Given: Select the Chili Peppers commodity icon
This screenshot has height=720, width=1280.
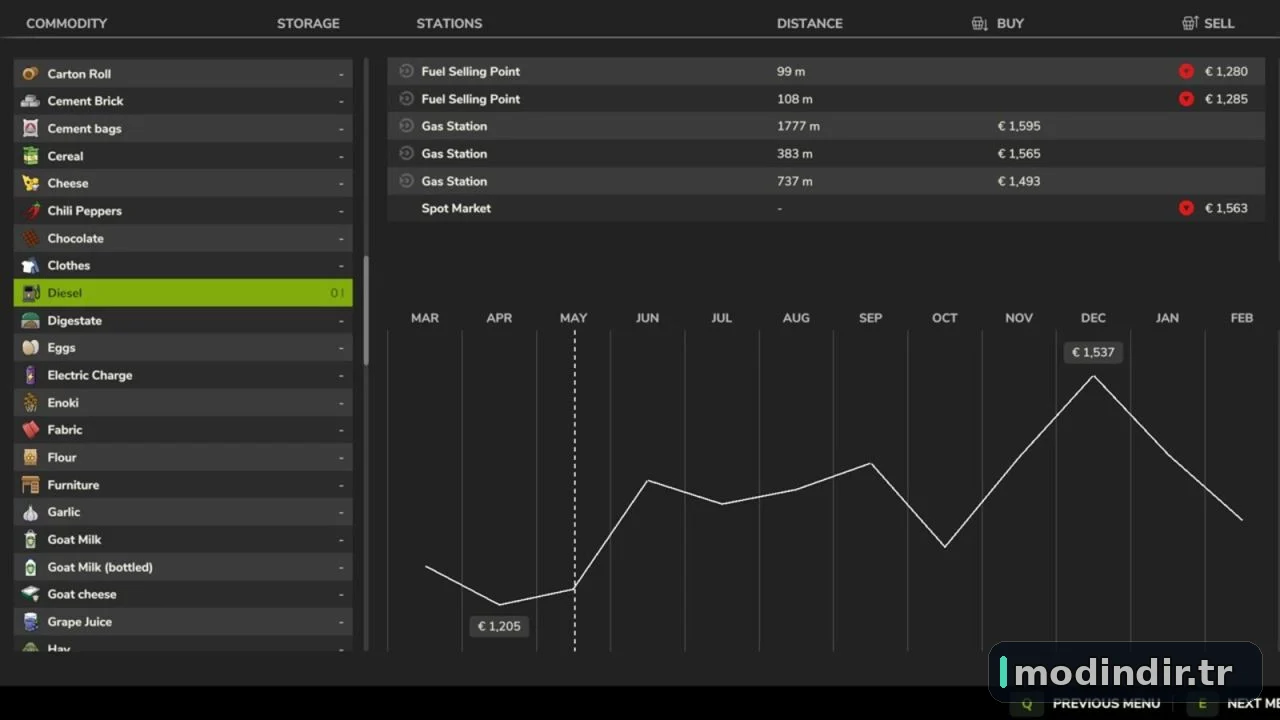Looking at the screenshot, I should click(x=31, y=211).
